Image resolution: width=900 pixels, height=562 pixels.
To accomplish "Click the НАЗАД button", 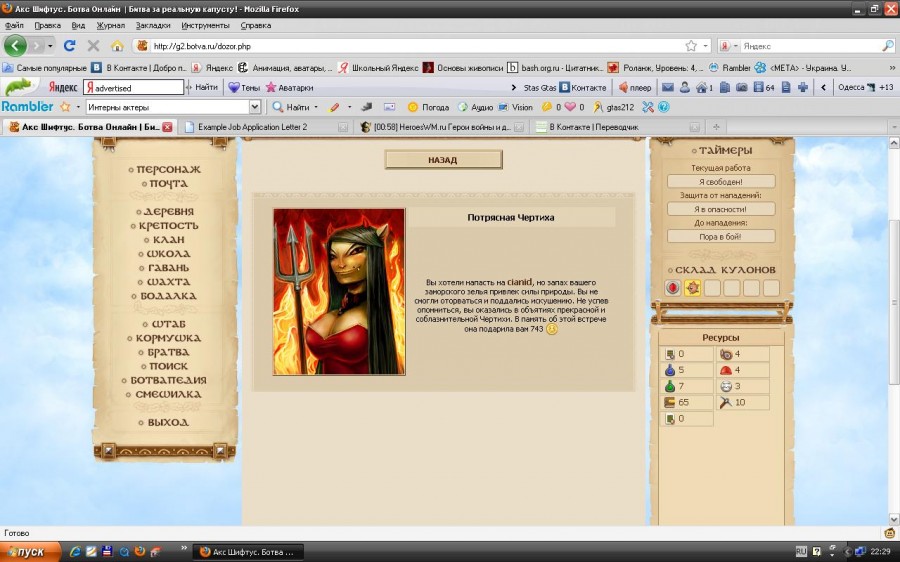I will tap(443, 160).
